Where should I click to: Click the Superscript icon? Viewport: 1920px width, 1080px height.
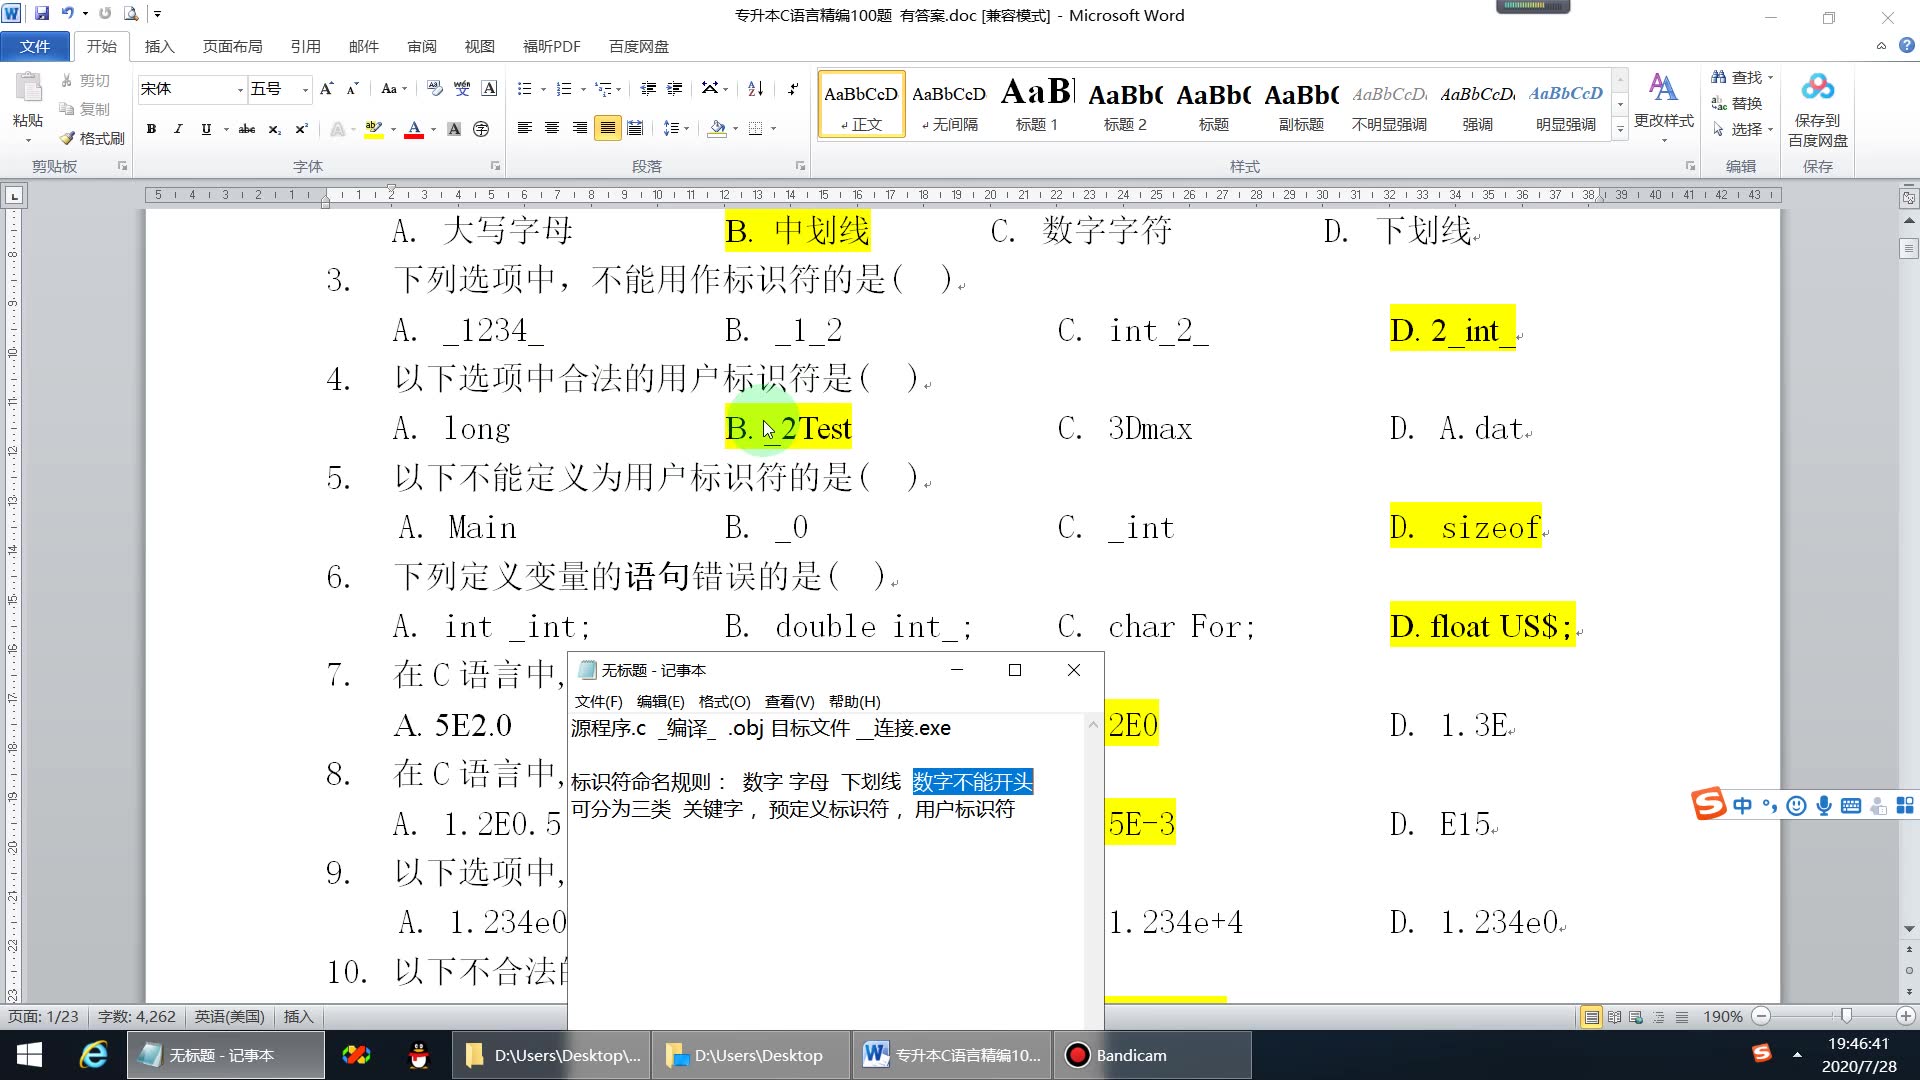coord(301,129)
